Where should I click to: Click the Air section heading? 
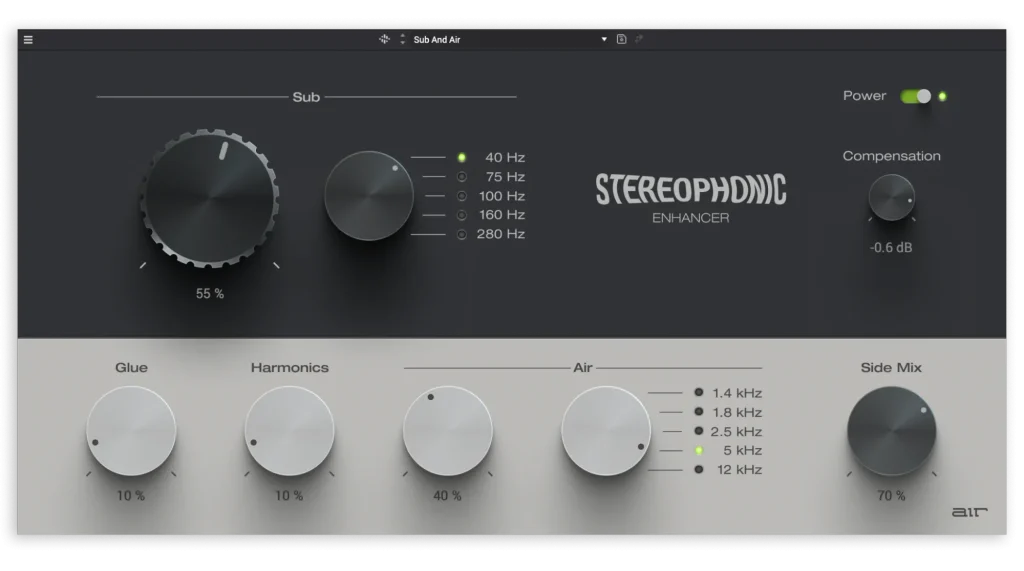[583, 368]
